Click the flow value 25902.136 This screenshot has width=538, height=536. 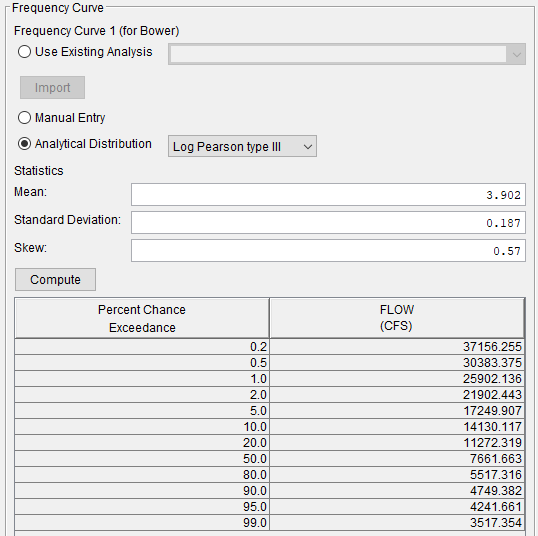(397, 379)
